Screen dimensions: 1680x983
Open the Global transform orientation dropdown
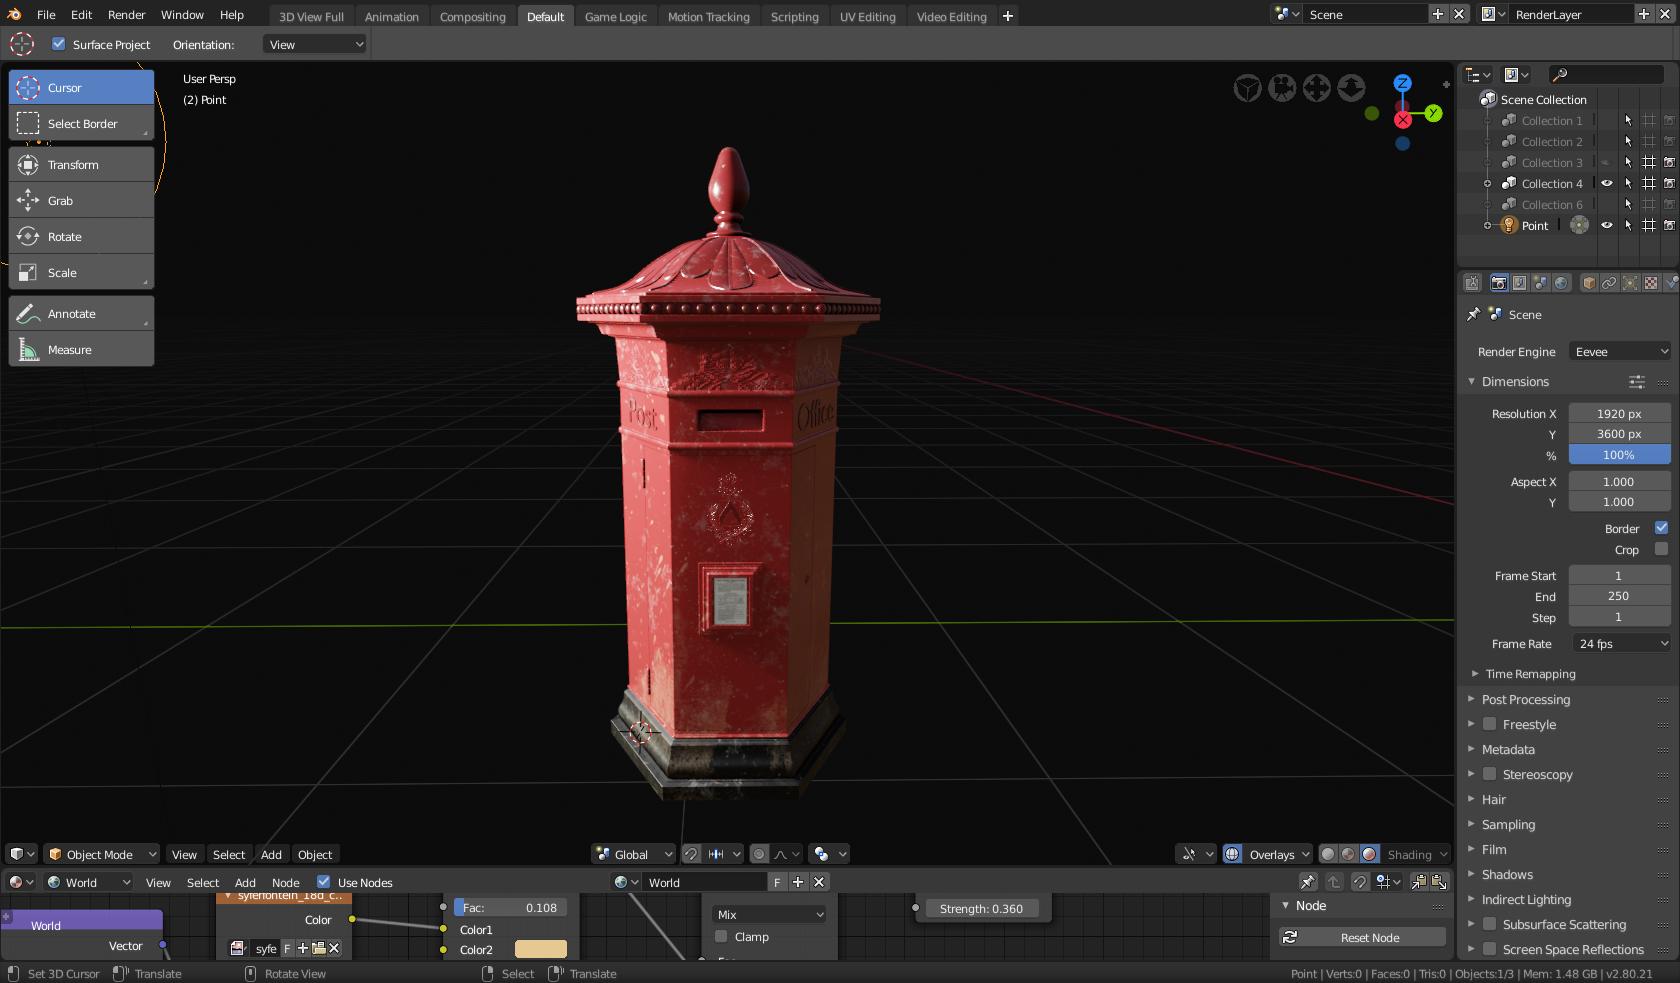point(634,854)
